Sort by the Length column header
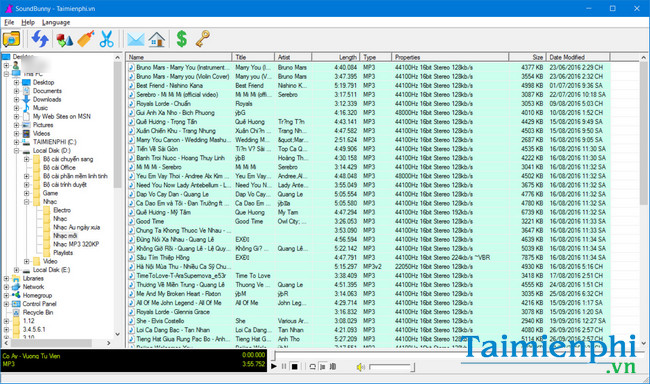The height and width of the screenshot is (384, 650). (x=335, y=57)
